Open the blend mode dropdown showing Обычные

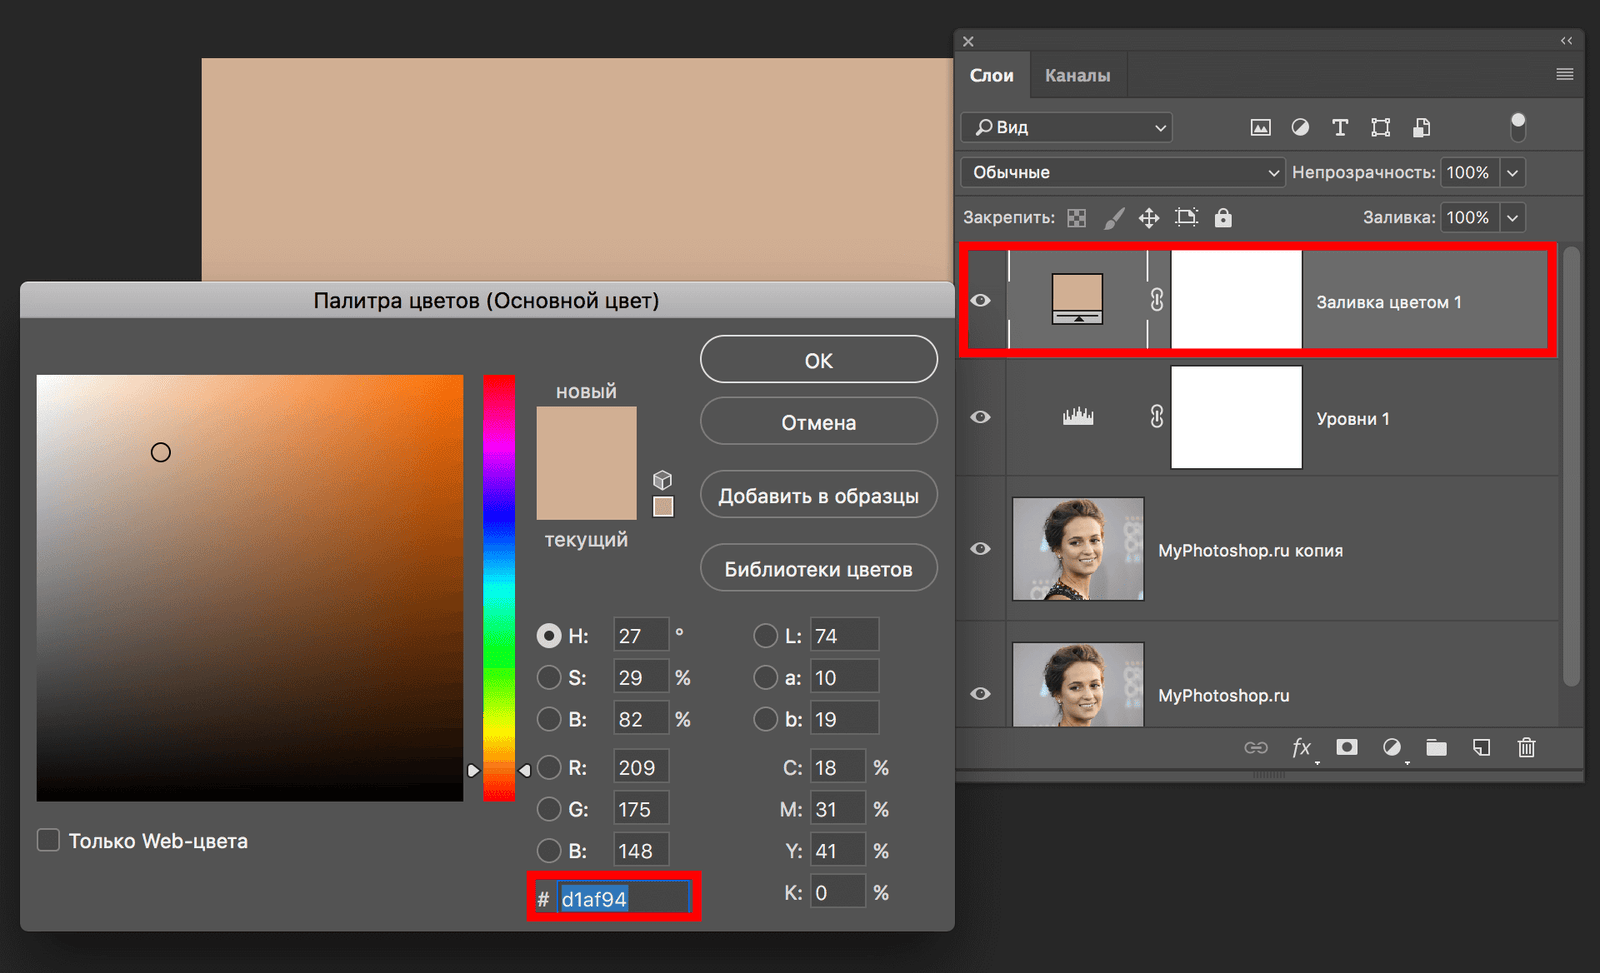[x=1121, y=172]
